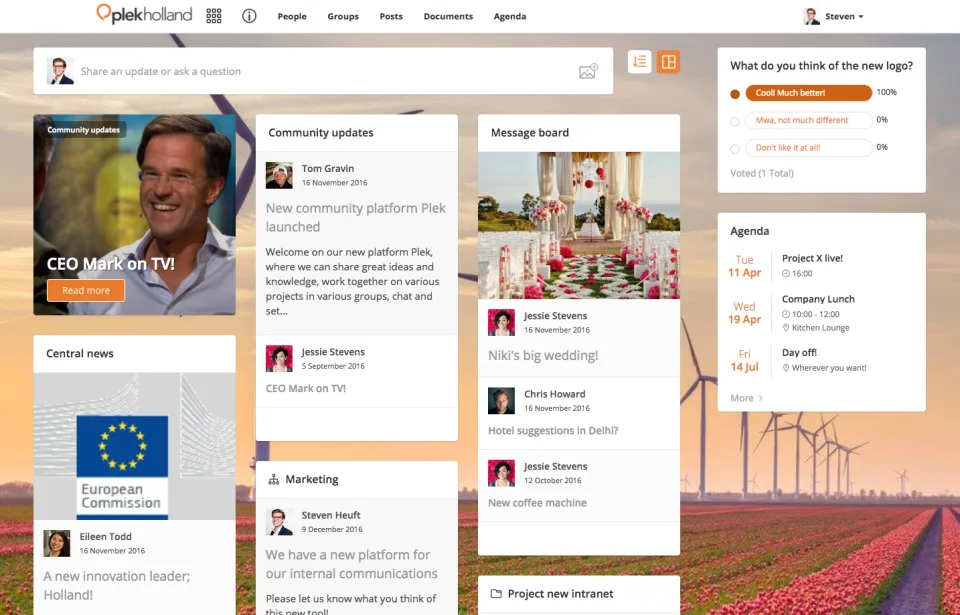
Task: Select the tile layout view icon
Action: 669,62
